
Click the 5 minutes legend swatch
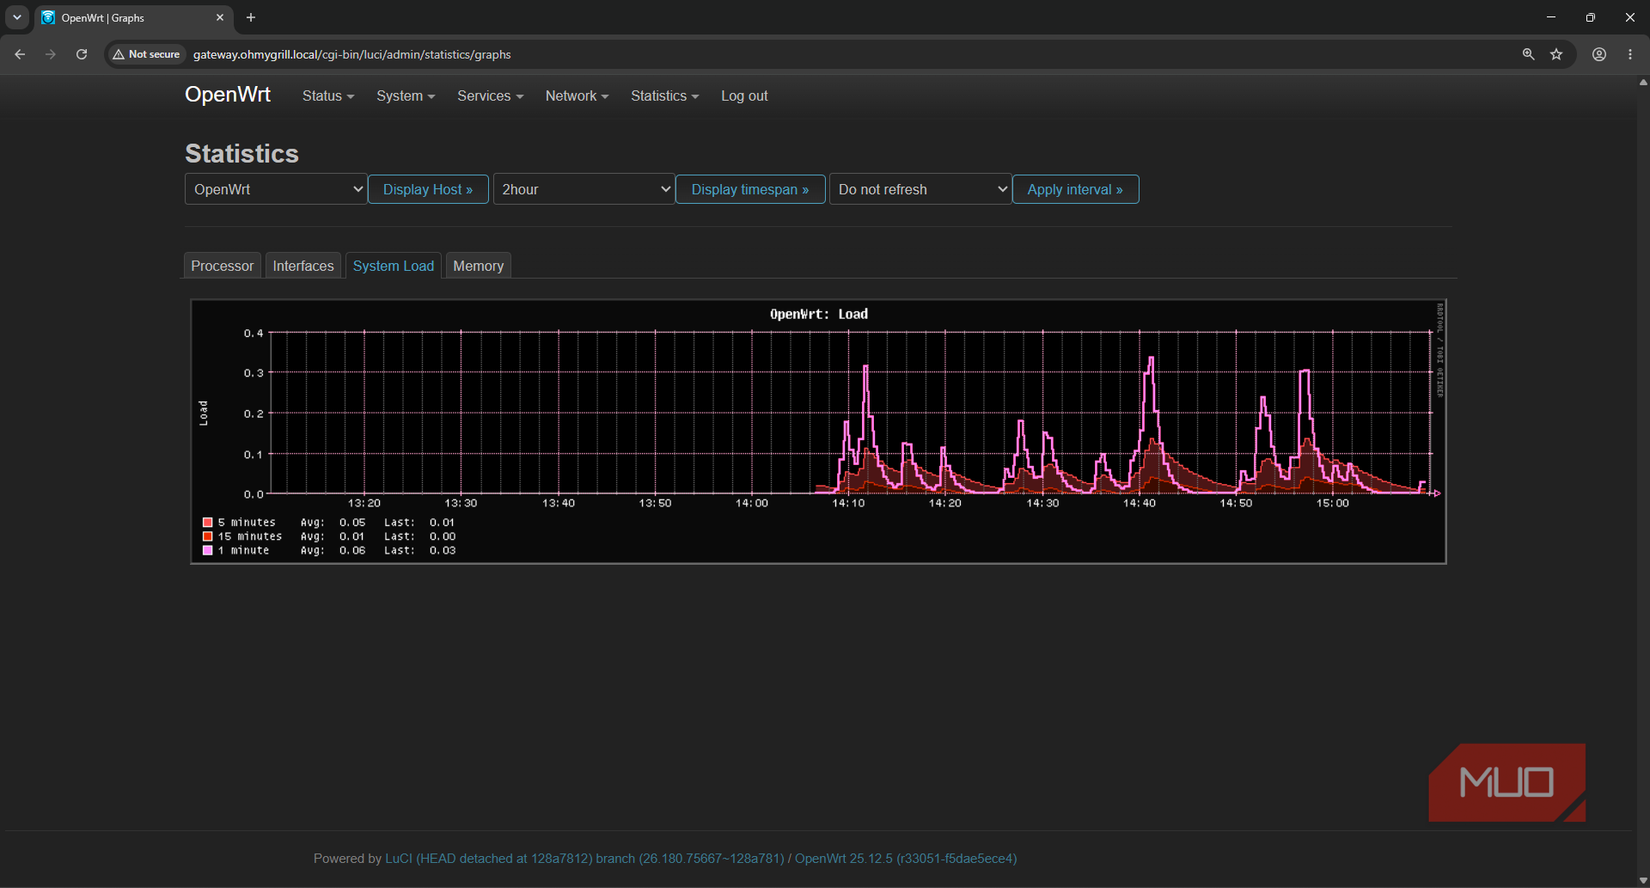(208, 522)
